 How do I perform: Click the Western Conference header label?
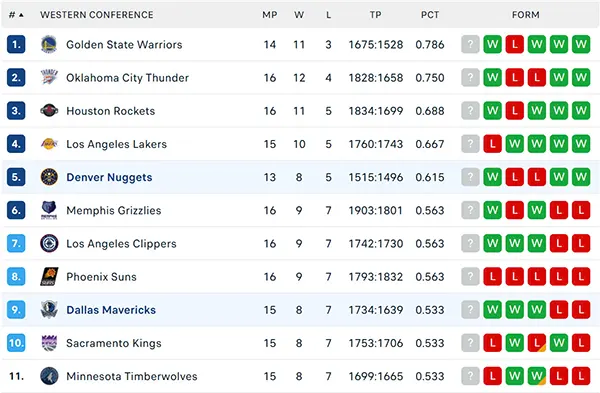pyautogui.click(x=97, y=15)
